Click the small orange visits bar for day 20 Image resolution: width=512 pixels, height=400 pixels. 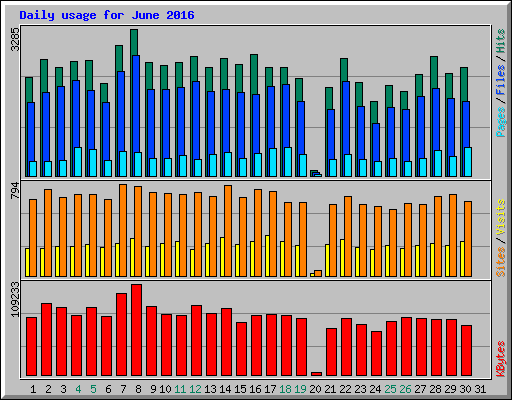pos(318,273)
